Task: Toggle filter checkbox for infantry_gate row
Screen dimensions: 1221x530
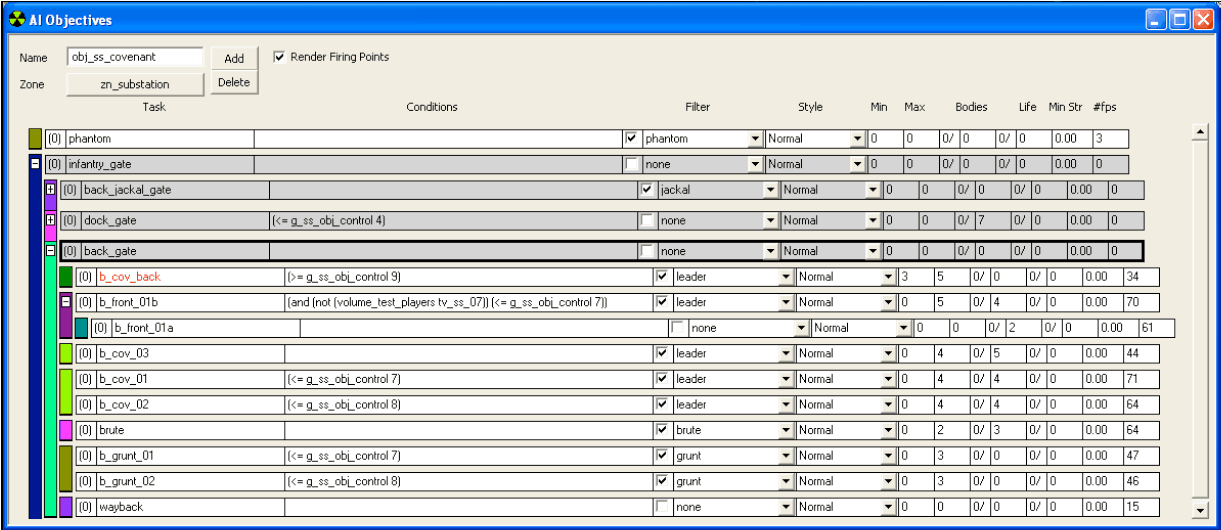Action: 630,164
